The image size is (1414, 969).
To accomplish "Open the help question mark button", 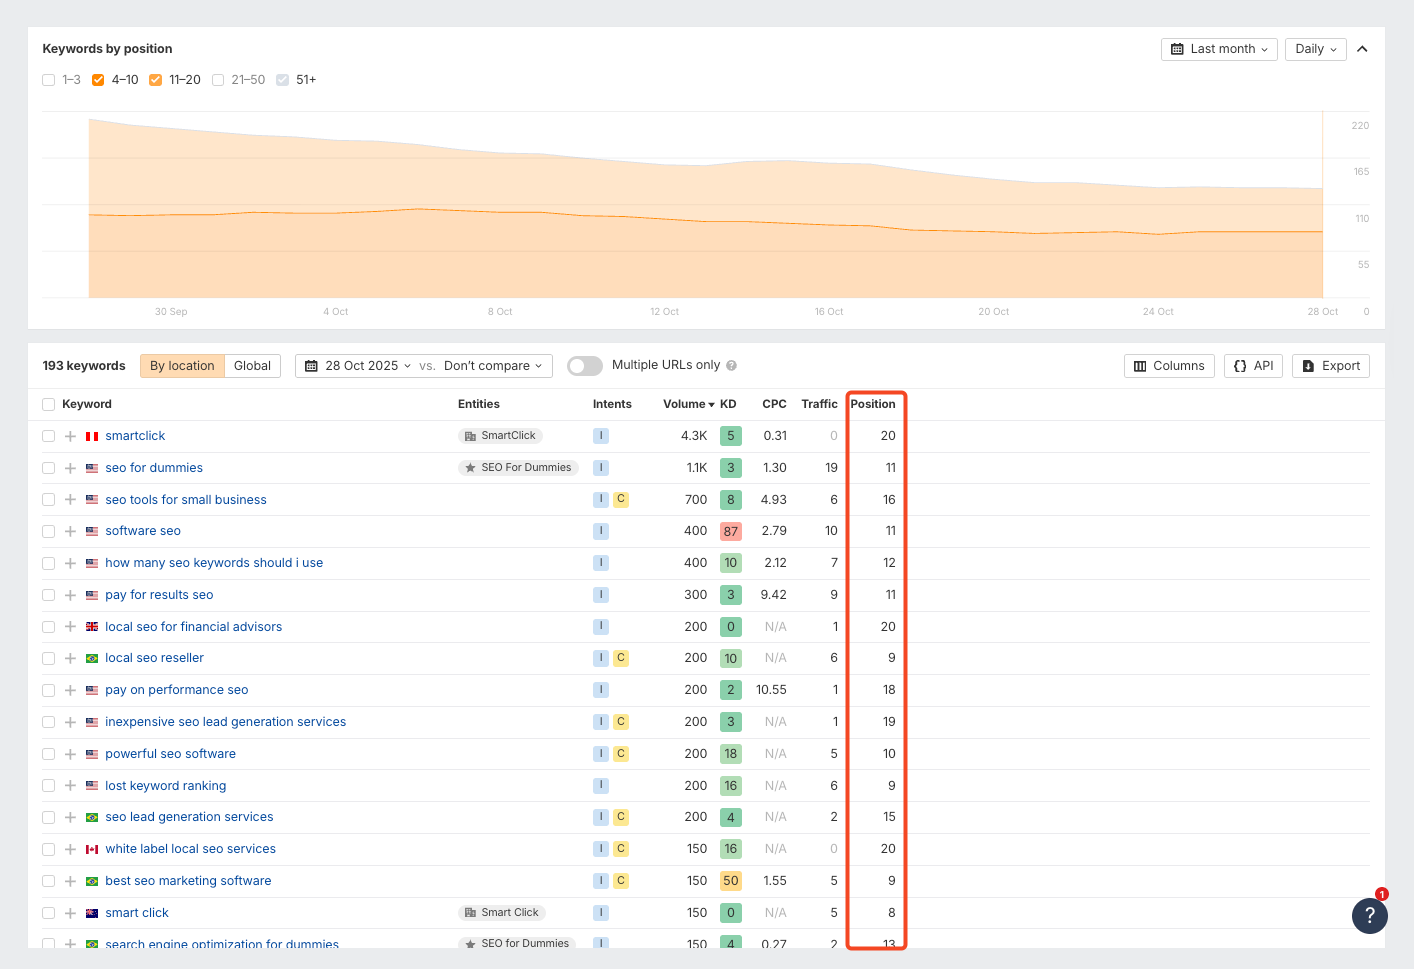I will click(1369, 915).
